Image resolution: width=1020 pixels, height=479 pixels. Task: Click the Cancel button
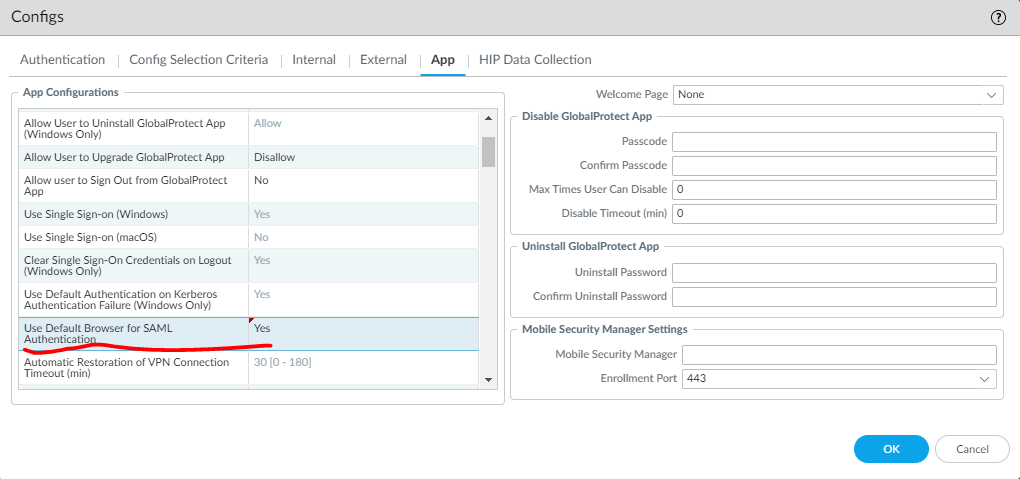(x=972, y=449)
